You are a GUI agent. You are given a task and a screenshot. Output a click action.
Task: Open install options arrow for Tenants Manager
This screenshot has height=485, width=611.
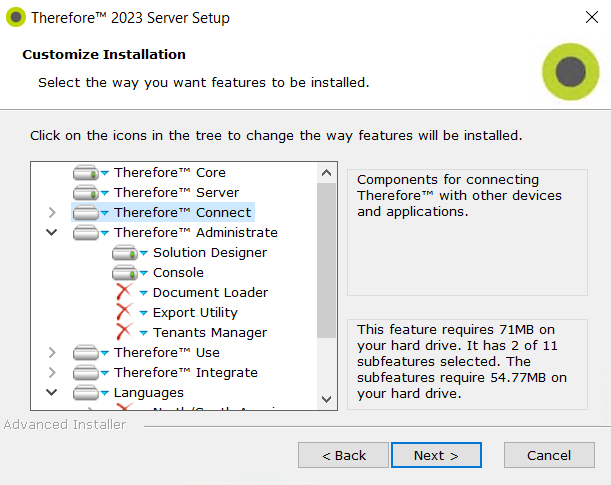pos(143,333)
